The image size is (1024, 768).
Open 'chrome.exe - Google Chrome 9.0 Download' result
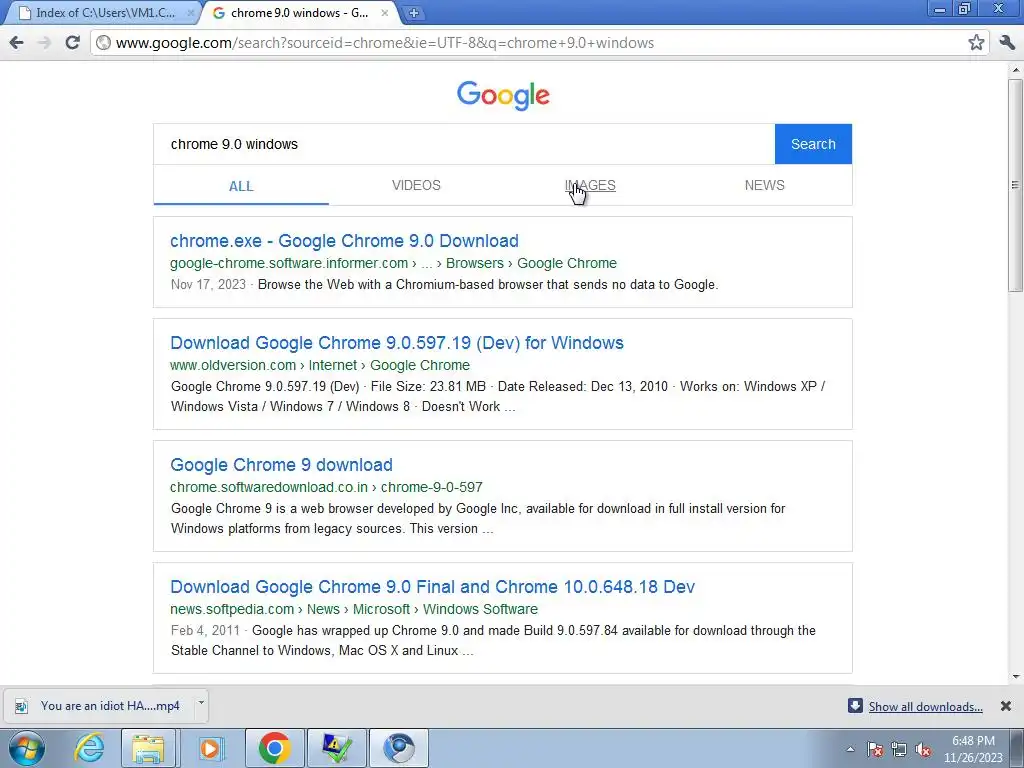coord(344,241)
